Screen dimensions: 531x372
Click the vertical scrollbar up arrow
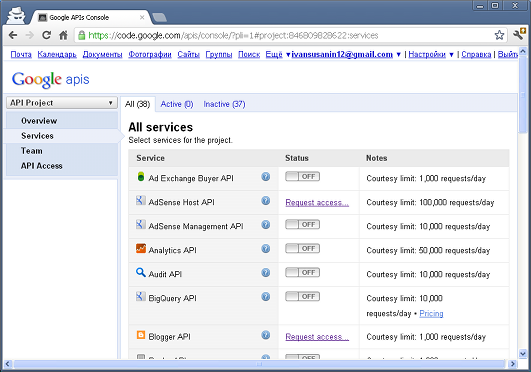click(x=523, y=51)
